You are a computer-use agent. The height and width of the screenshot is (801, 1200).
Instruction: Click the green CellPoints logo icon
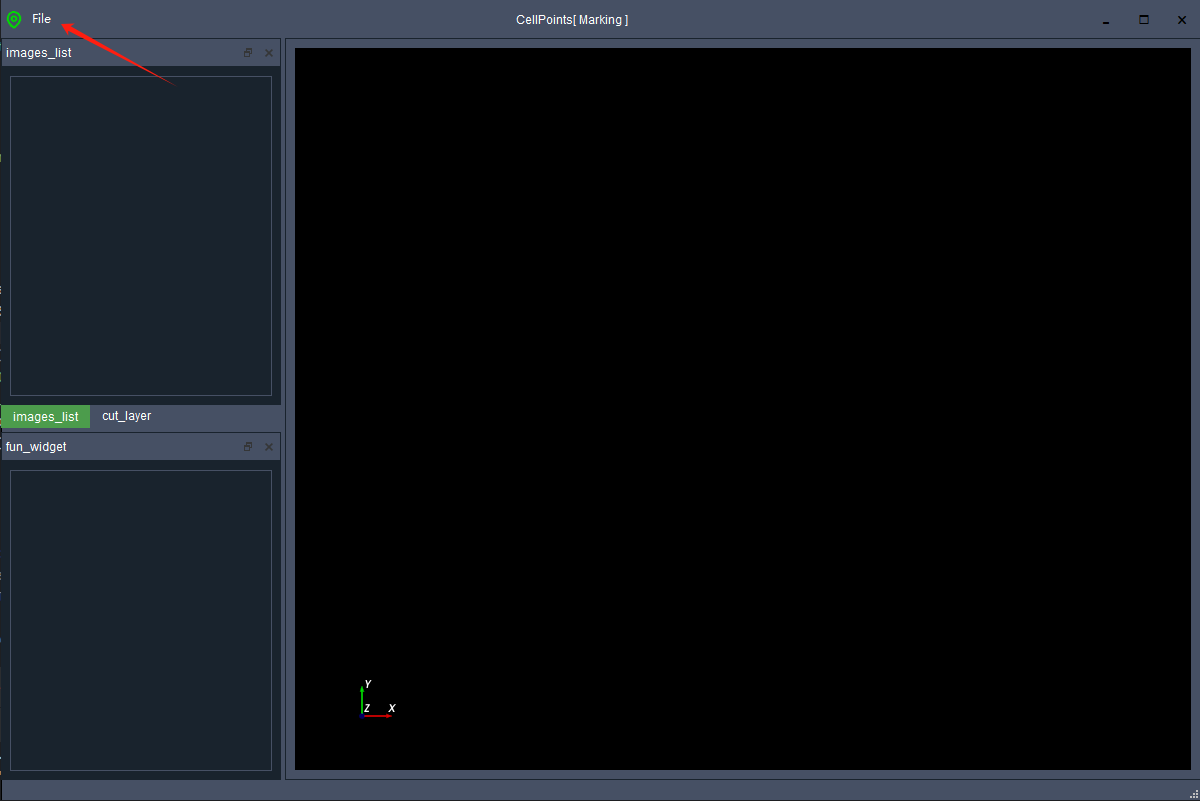pos(14,19)
